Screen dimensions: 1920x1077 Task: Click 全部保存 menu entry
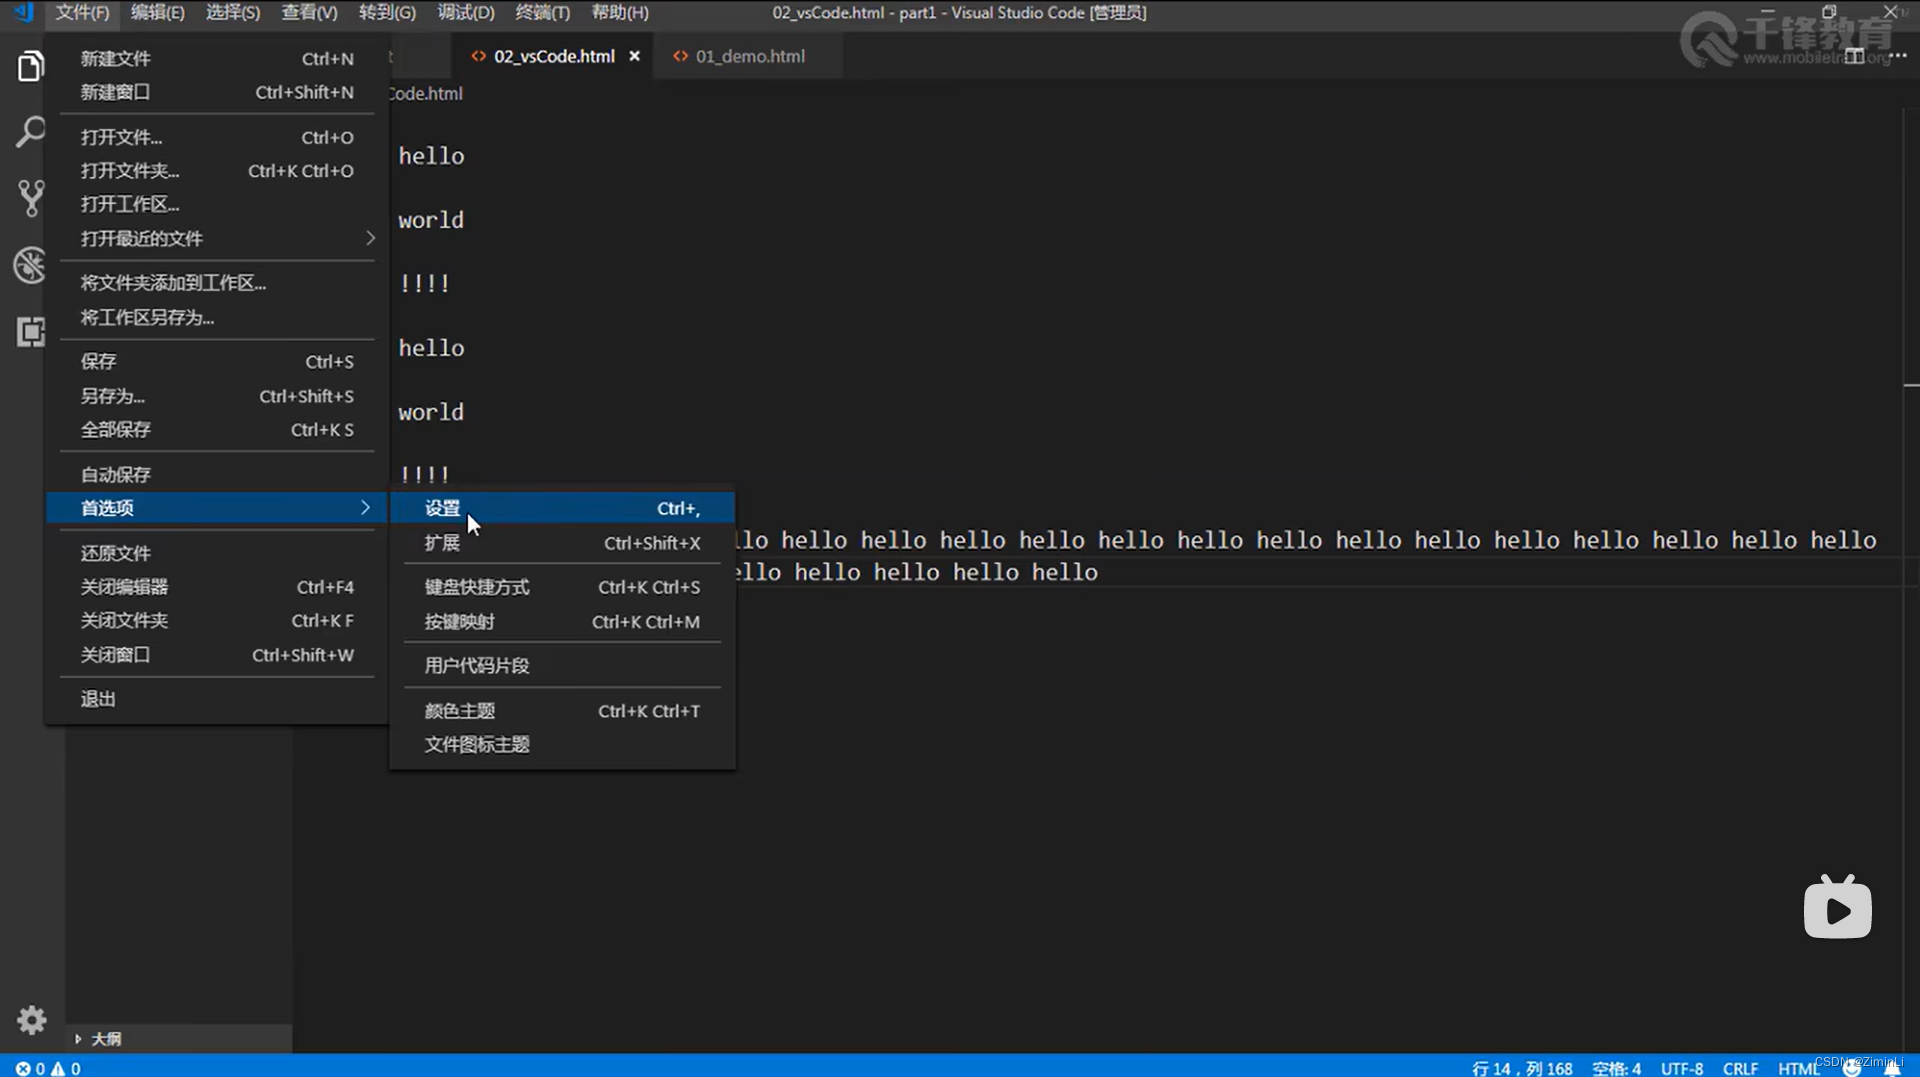coord(217,430)
